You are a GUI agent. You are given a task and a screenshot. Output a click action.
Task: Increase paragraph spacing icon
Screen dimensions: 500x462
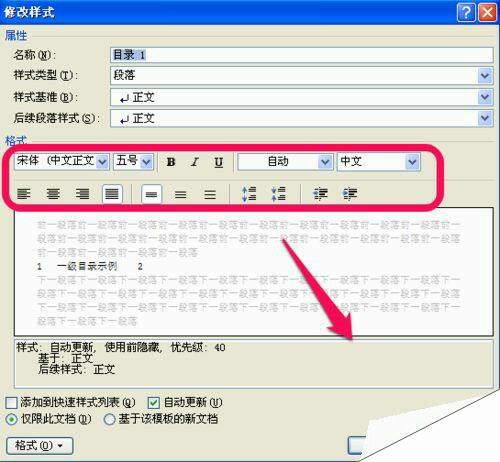(249, 194)
